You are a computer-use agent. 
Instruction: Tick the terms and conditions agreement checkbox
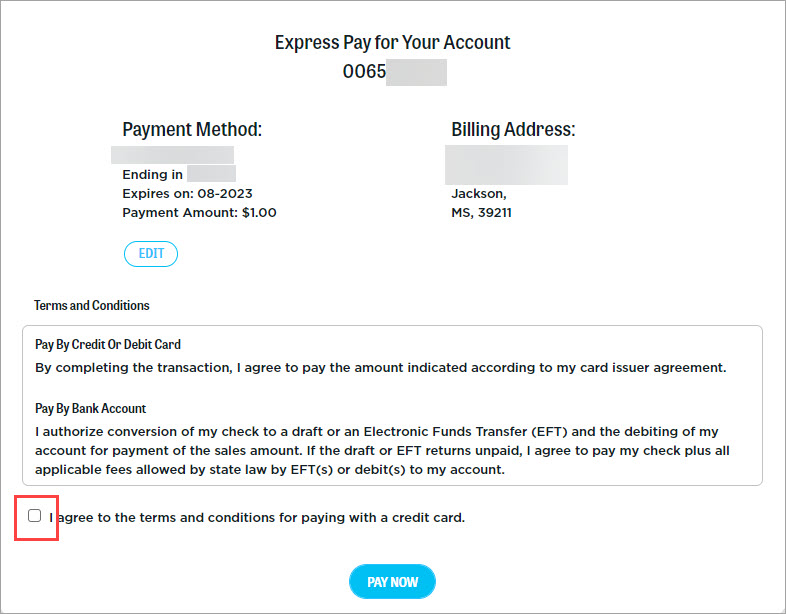pyautogui.click(x=35, y=516)
